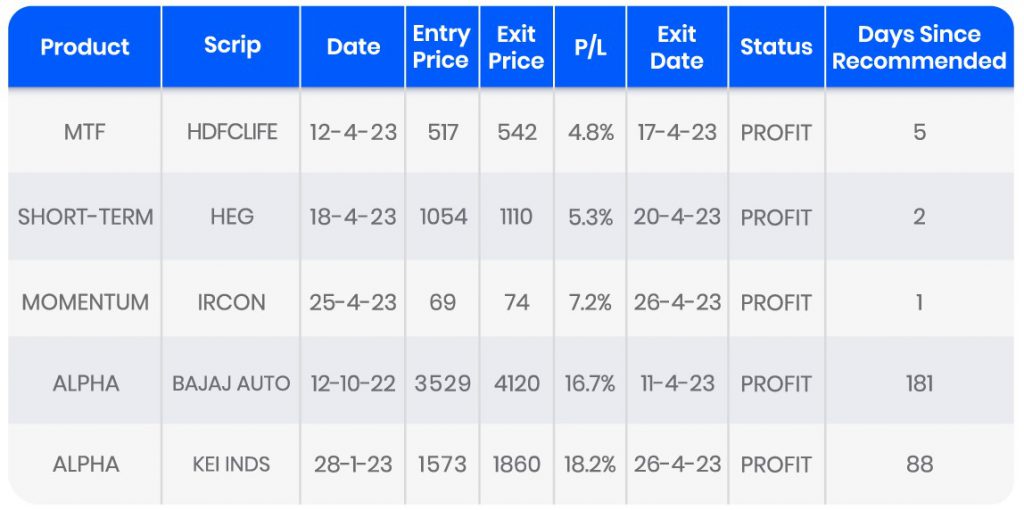The height and width of the screenshot is (510, 1024).
Task: Select the 16.7% P/L value
Action: coord(590,383)
